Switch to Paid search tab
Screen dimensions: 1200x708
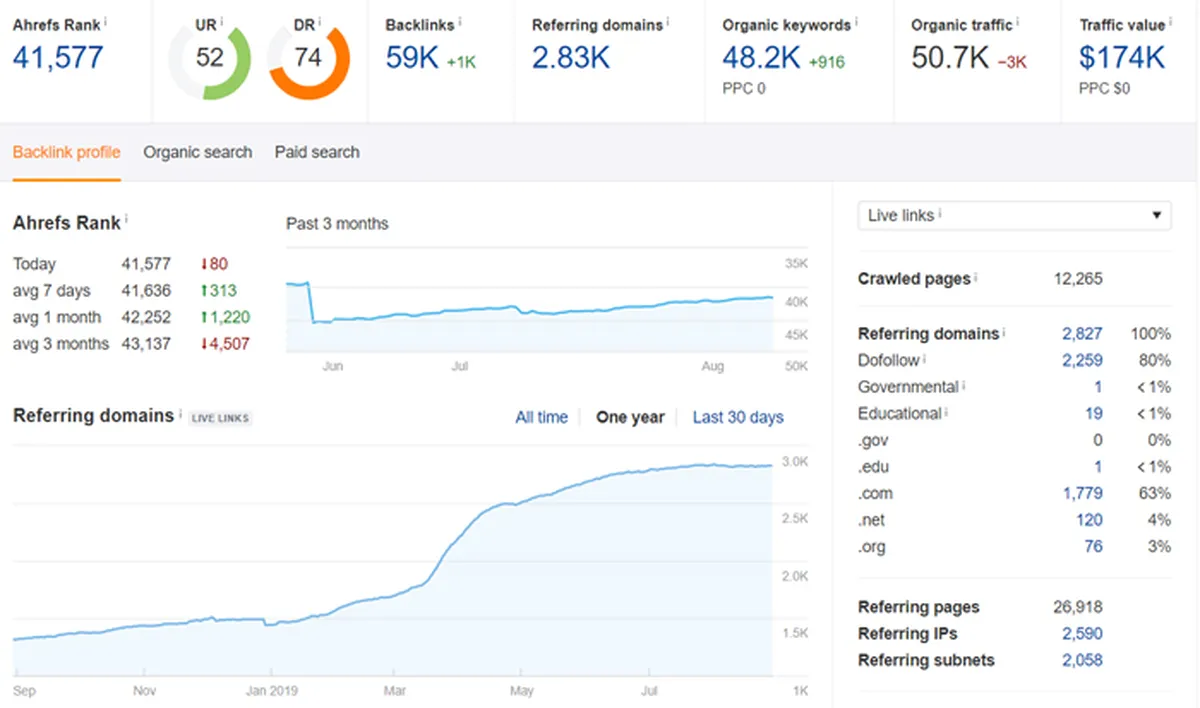pos(317,152)
